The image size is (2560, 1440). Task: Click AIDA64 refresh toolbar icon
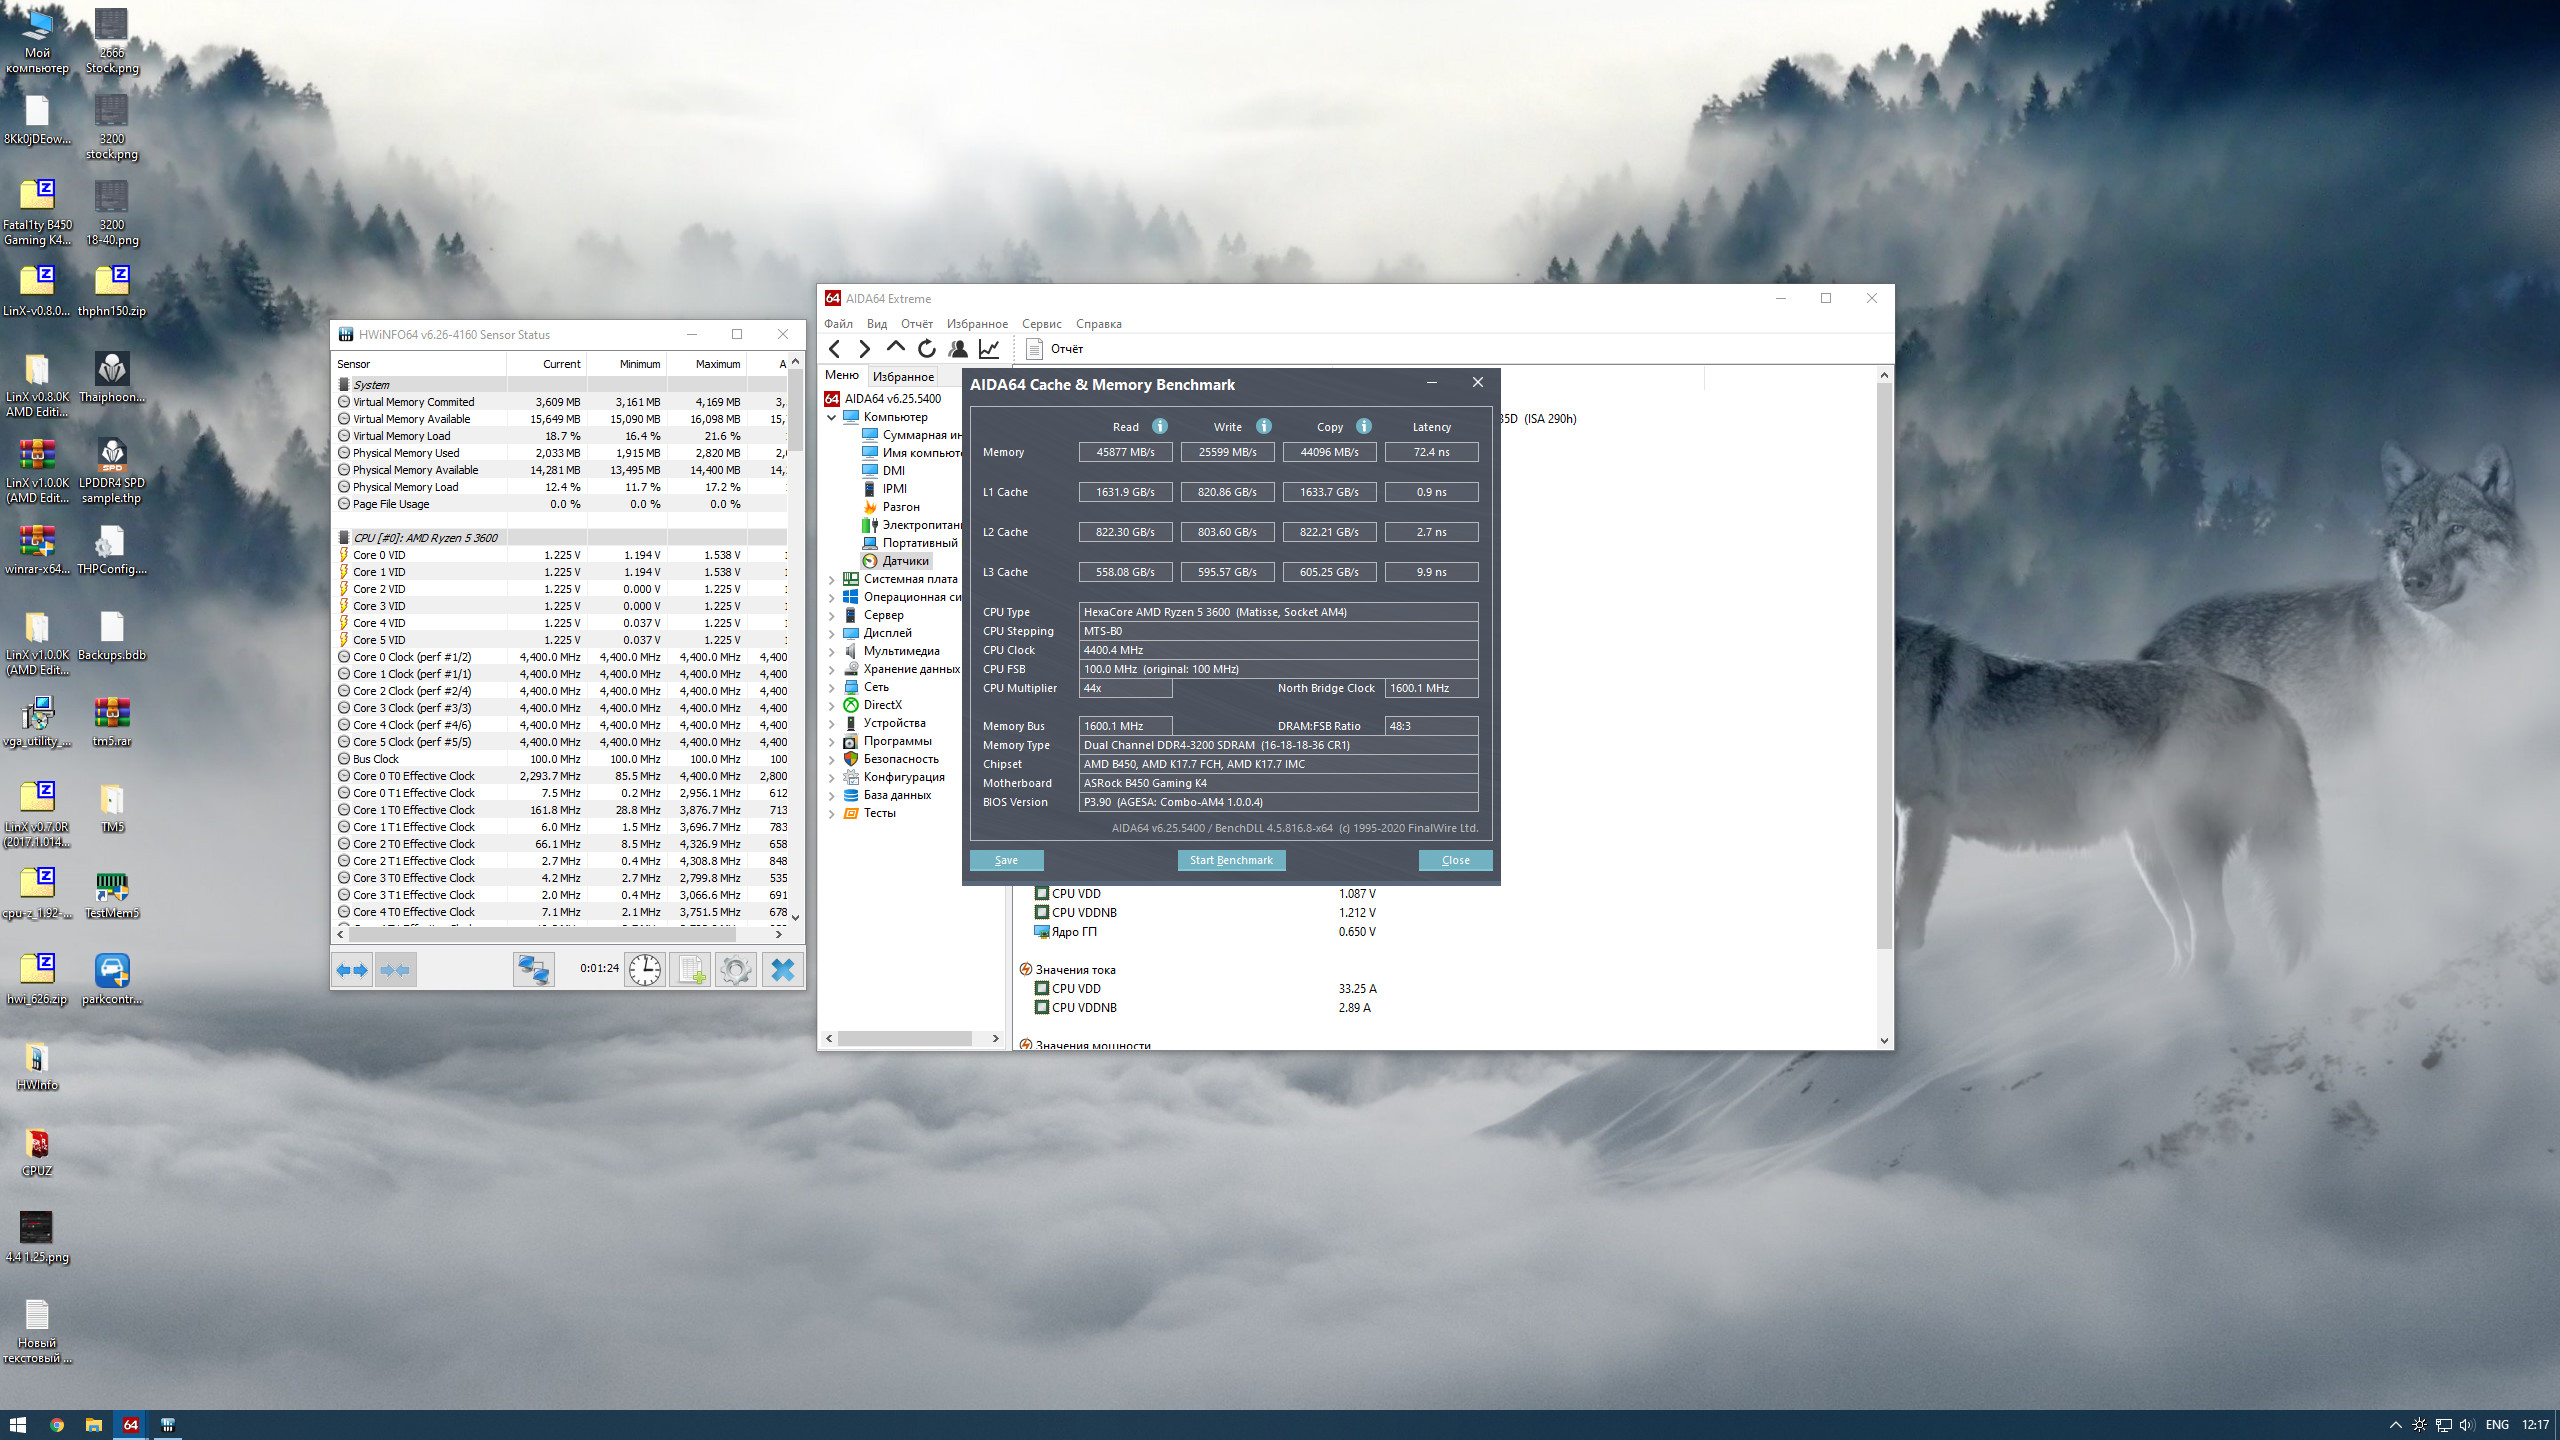click(x=927, y=349)
